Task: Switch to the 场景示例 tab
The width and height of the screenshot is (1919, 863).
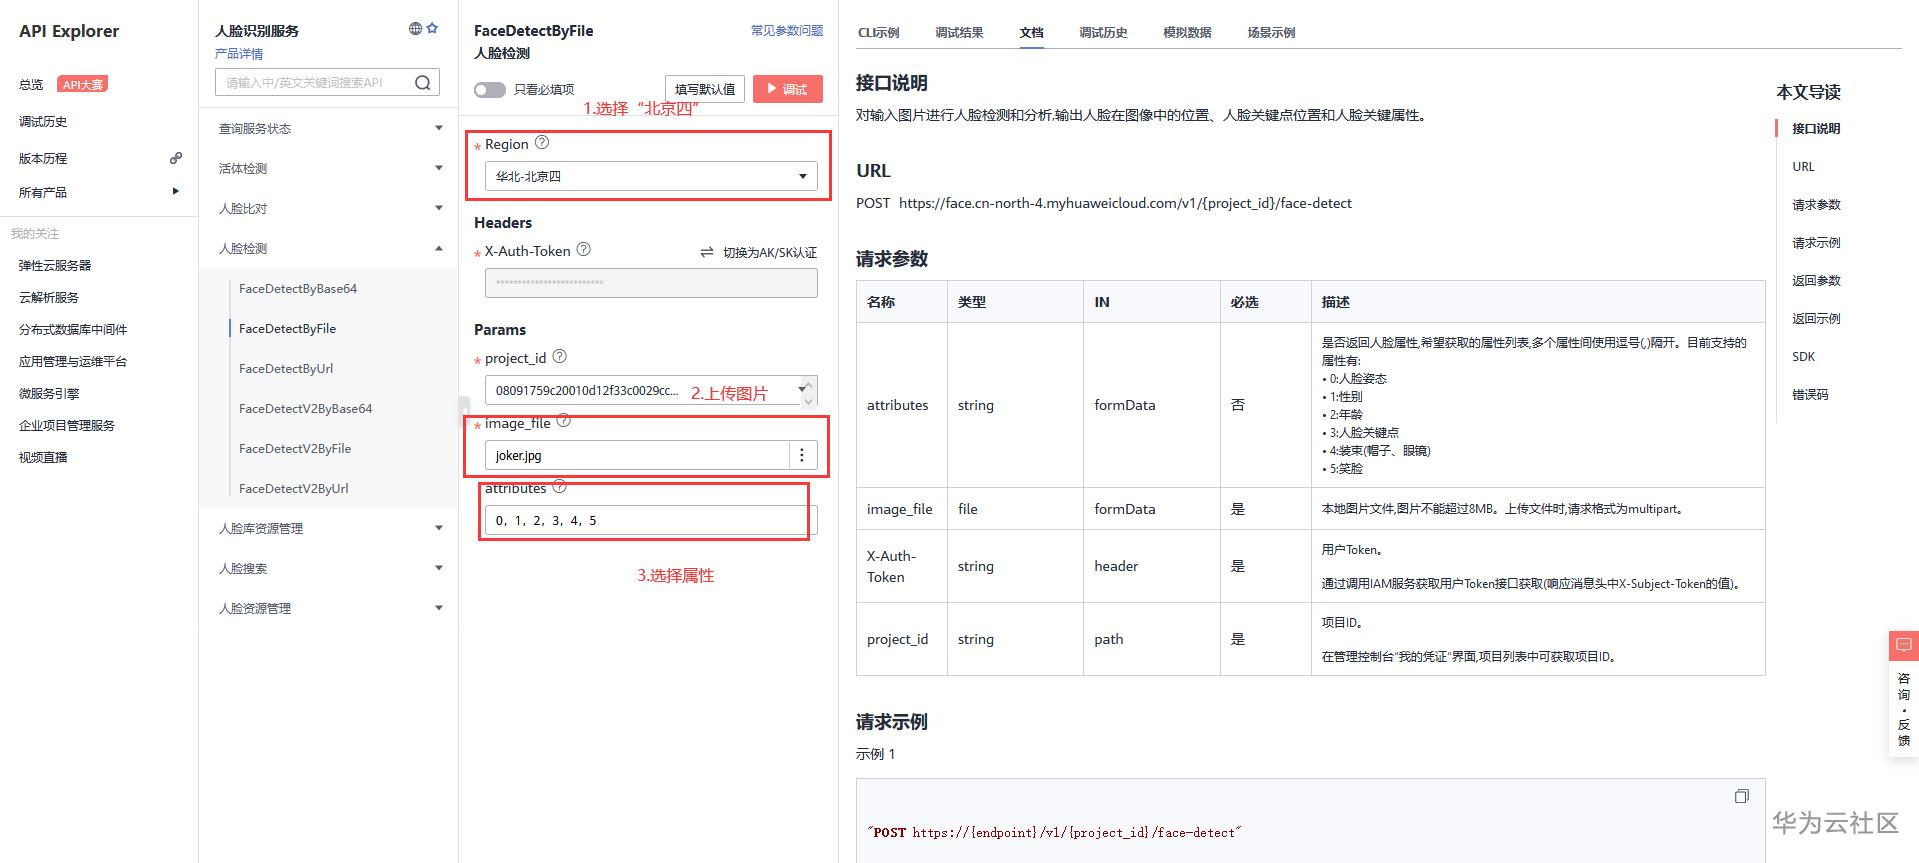Action: 1271,32
